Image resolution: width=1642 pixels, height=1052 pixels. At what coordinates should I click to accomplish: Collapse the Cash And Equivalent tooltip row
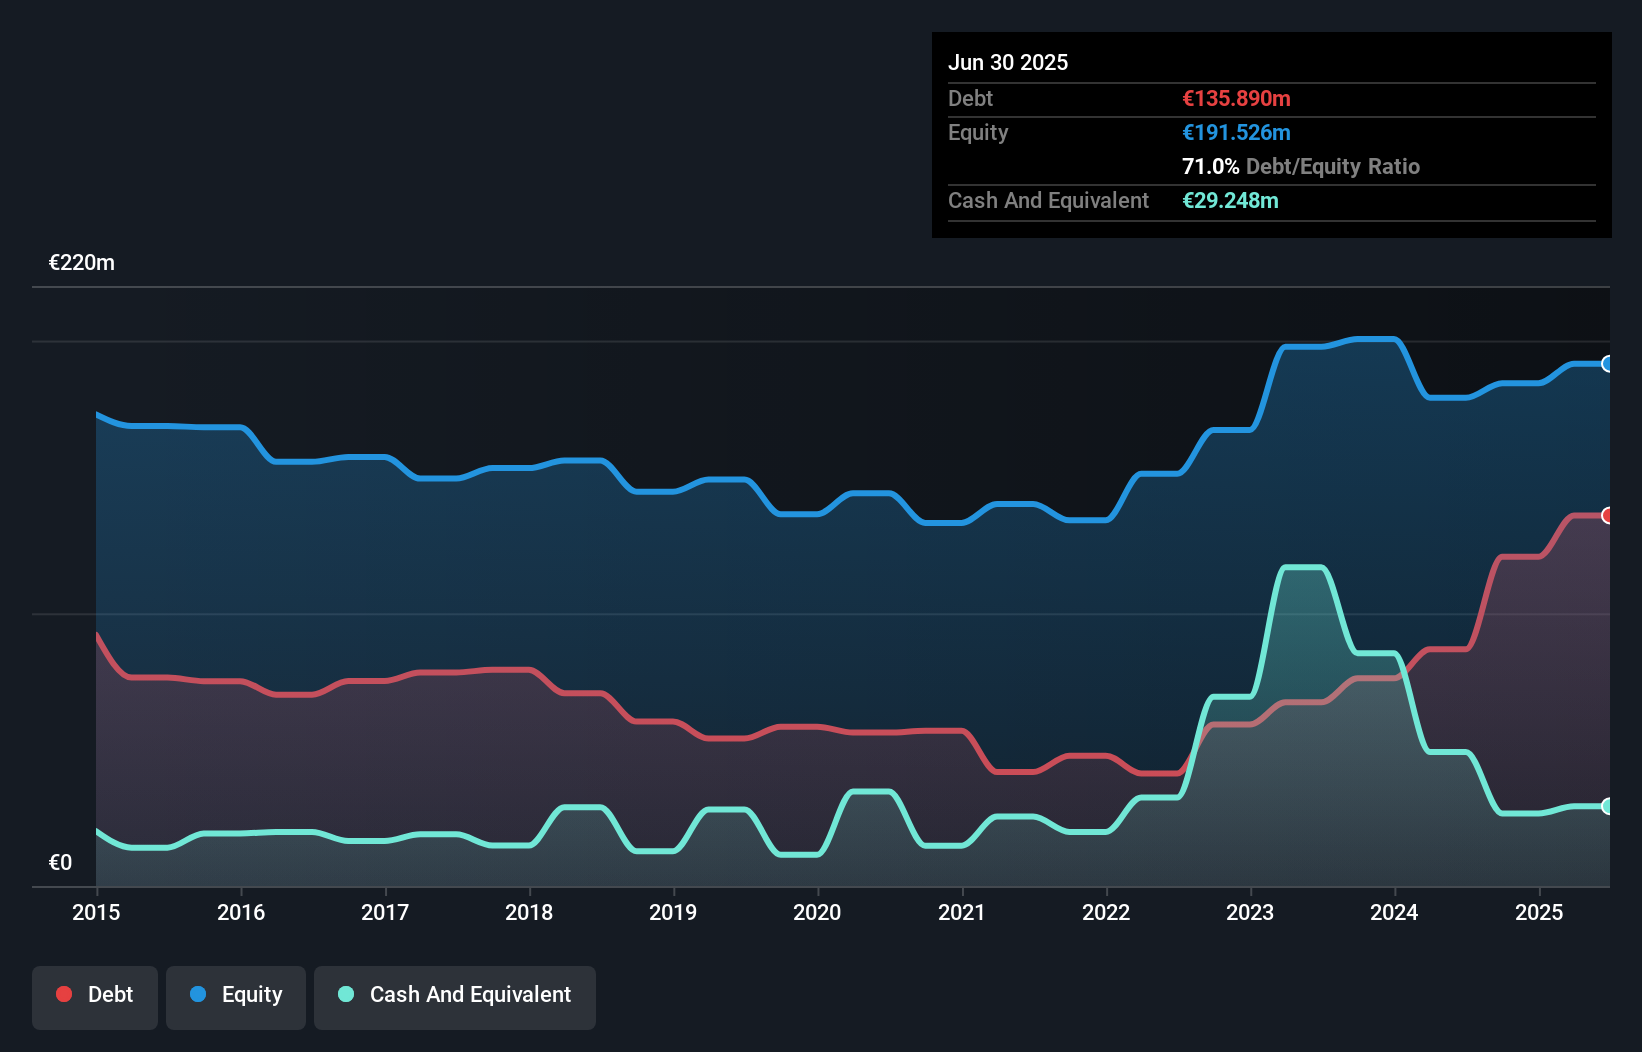point(1048,200)
